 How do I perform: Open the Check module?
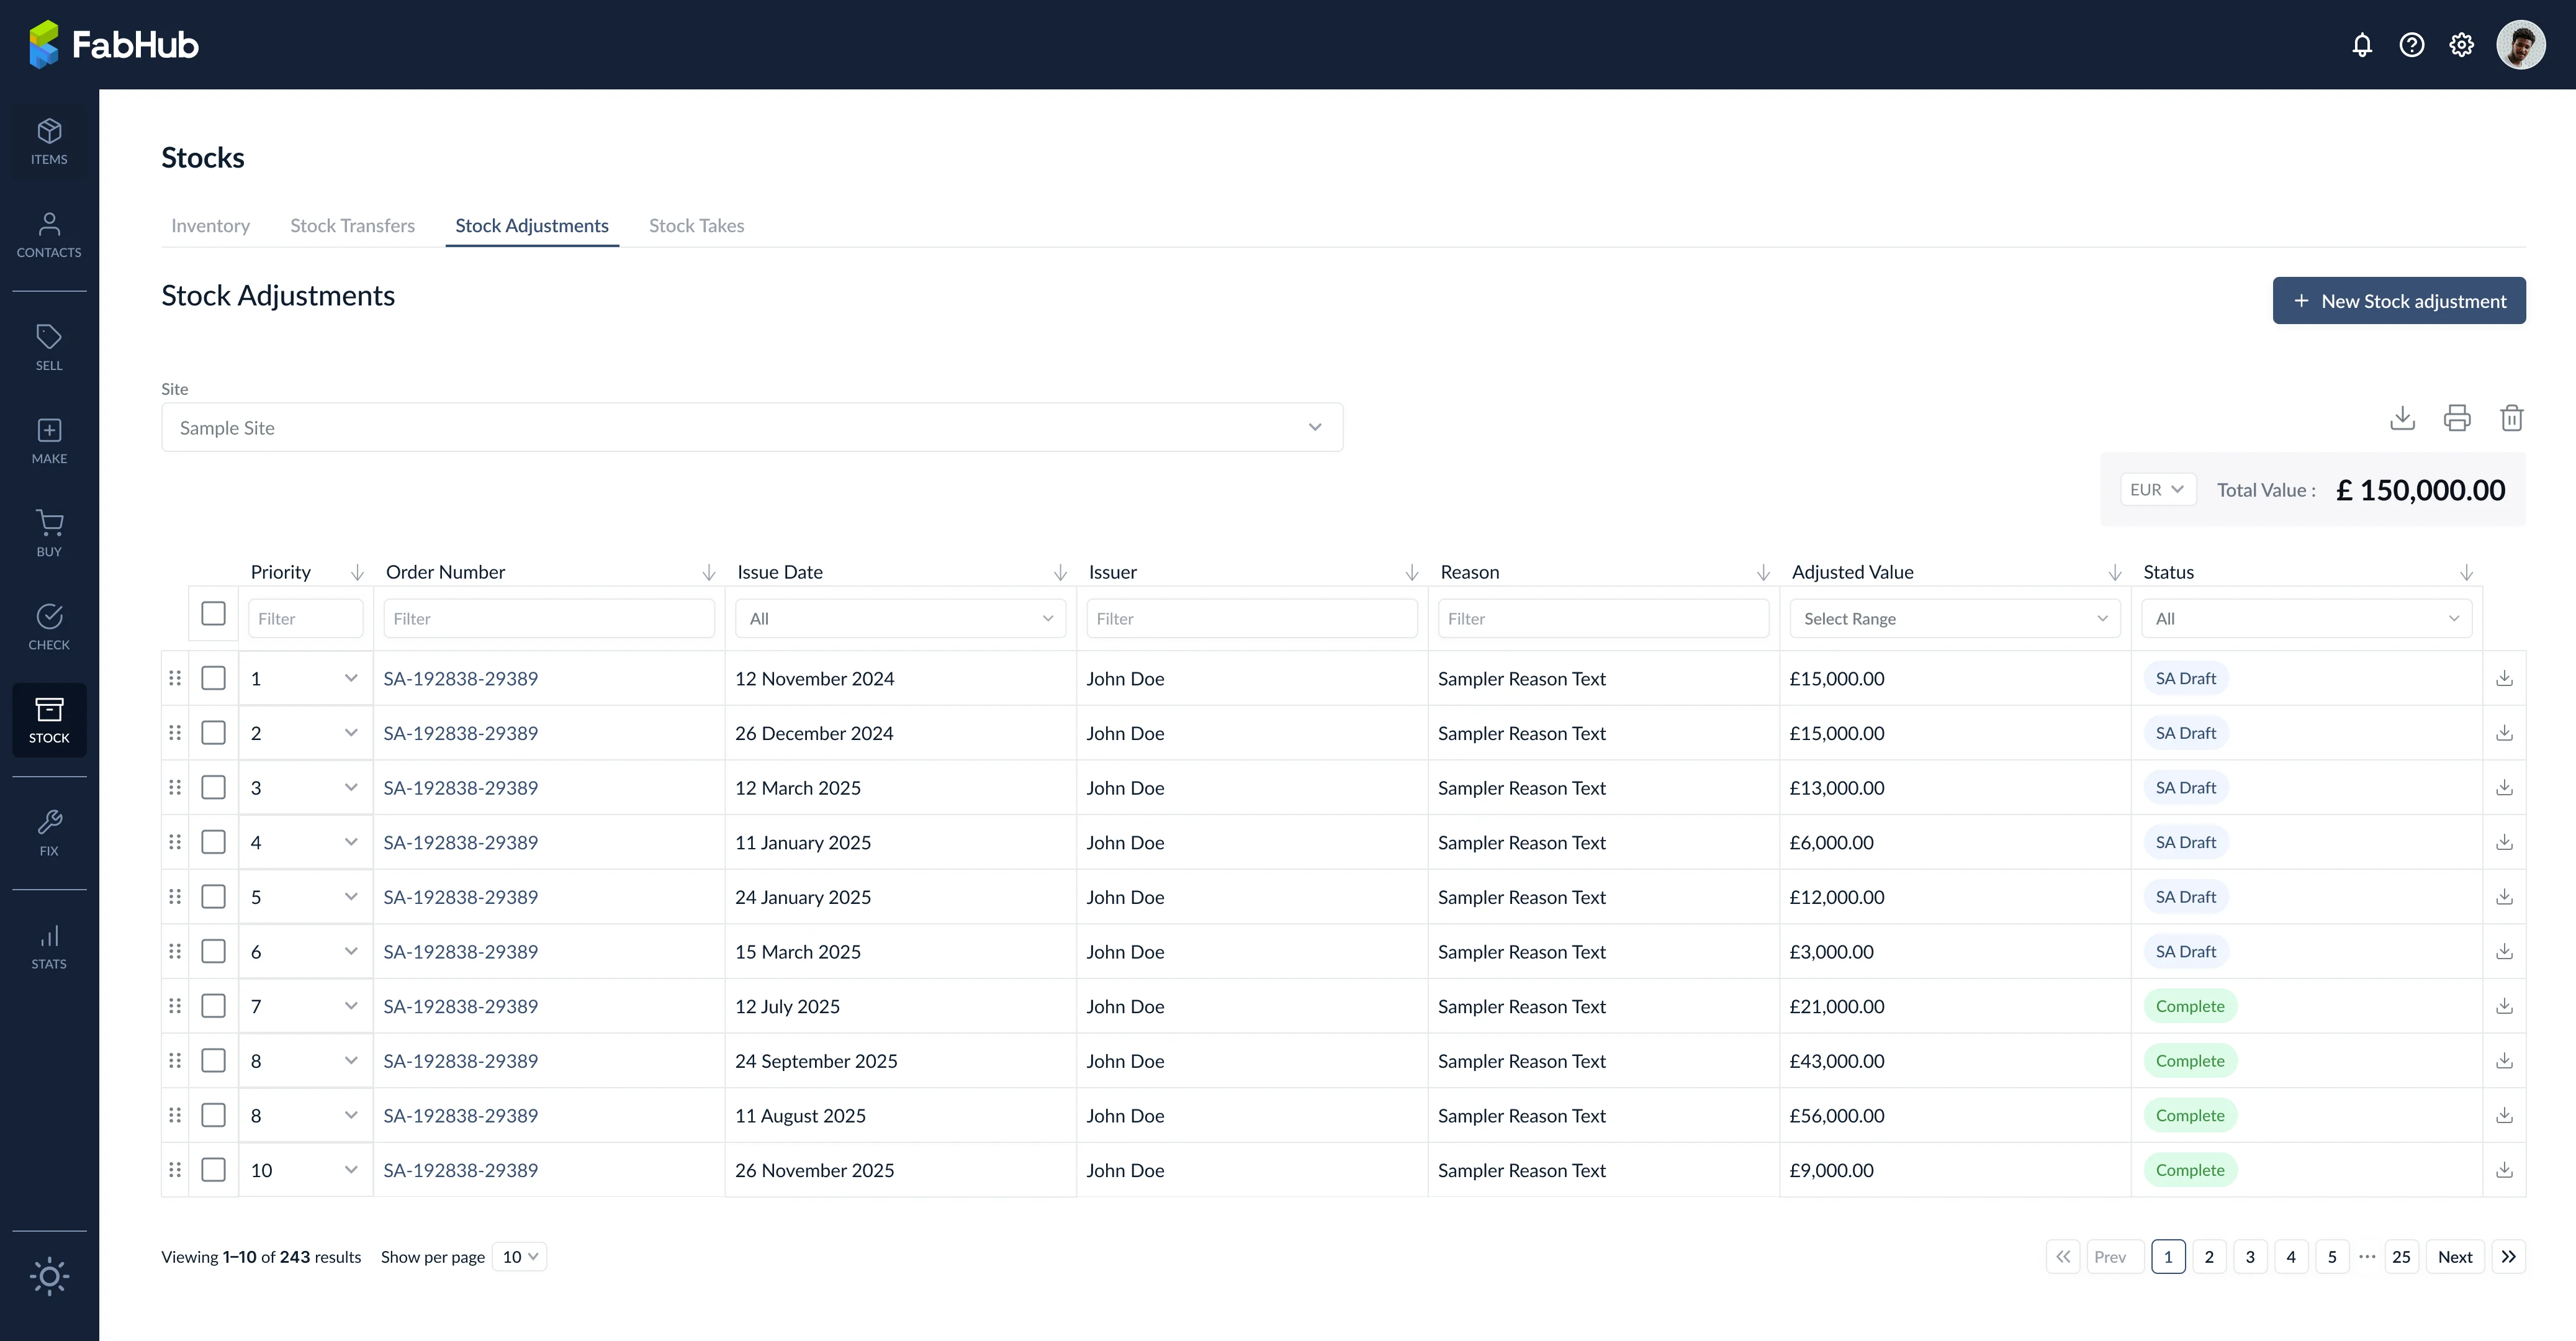point(49,627)
